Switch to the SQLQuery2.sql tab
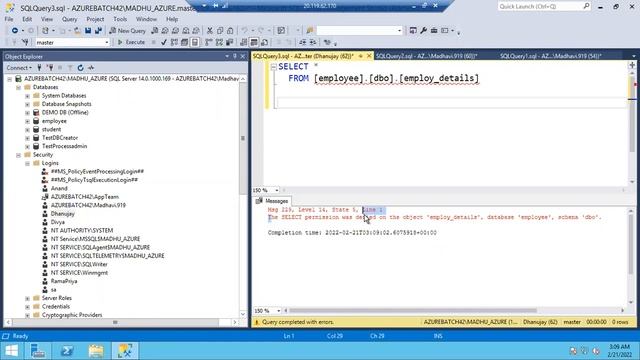Viewport: 640px width, 360px height. pyautogui.click(x=426, y=56)
